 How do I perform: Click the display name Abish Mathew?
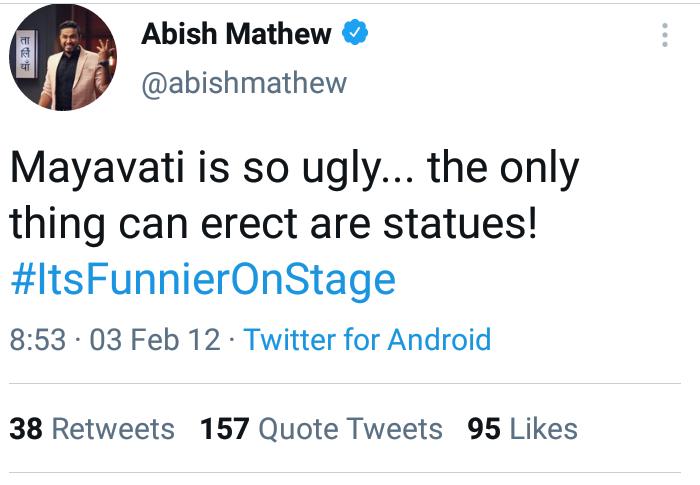click(236, 34)
